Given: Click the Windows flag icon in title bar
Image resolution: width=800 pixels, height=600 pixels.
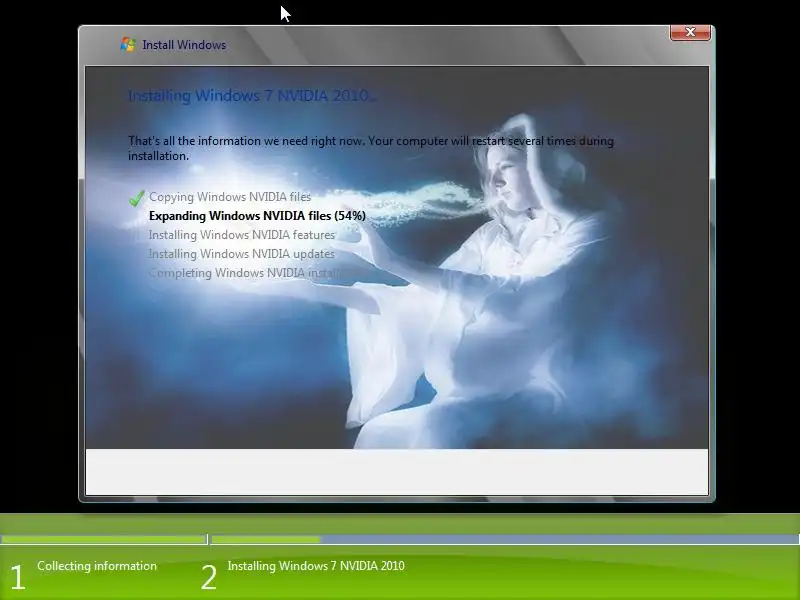Looking at the screenshot, I should coord(128,44).
